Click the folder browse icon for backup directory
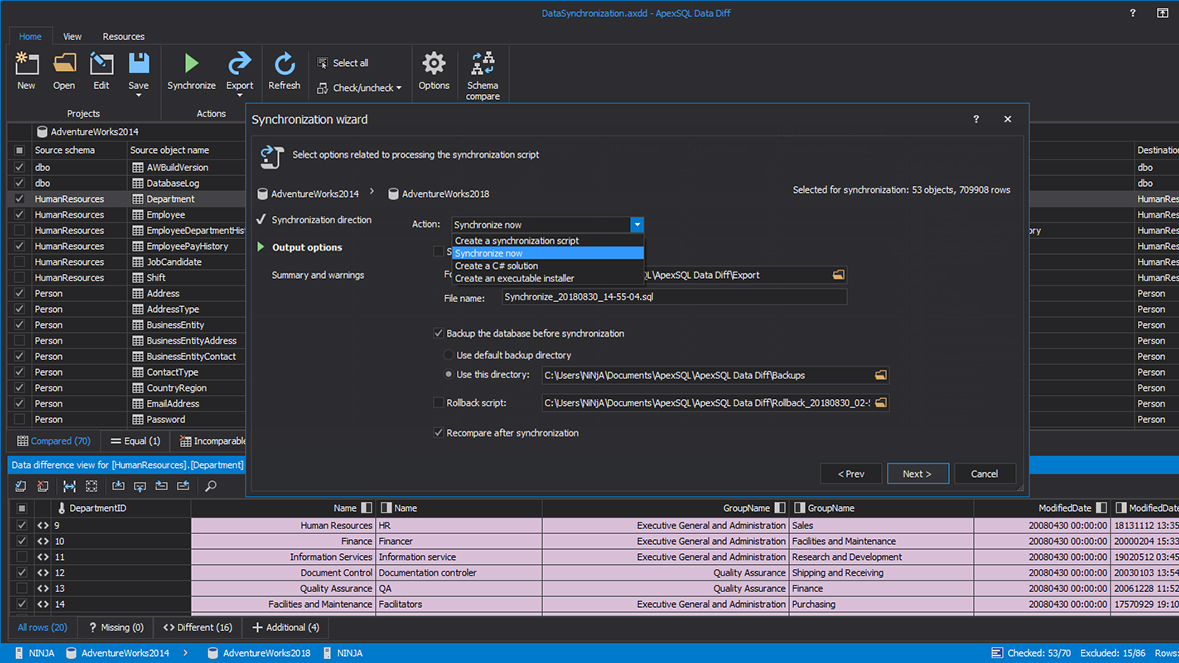Screen dimensions: 1179x663 [x=880, y=375]
